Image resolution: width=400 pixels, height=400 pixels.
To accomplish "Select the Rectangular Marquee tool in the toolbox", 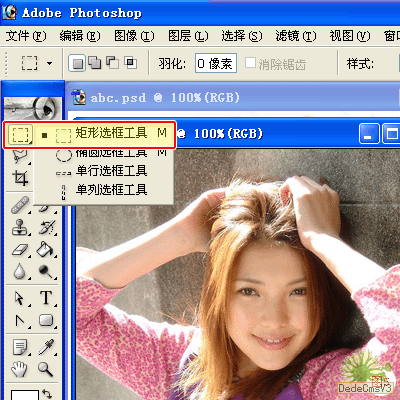I will [x=20, y=135].
